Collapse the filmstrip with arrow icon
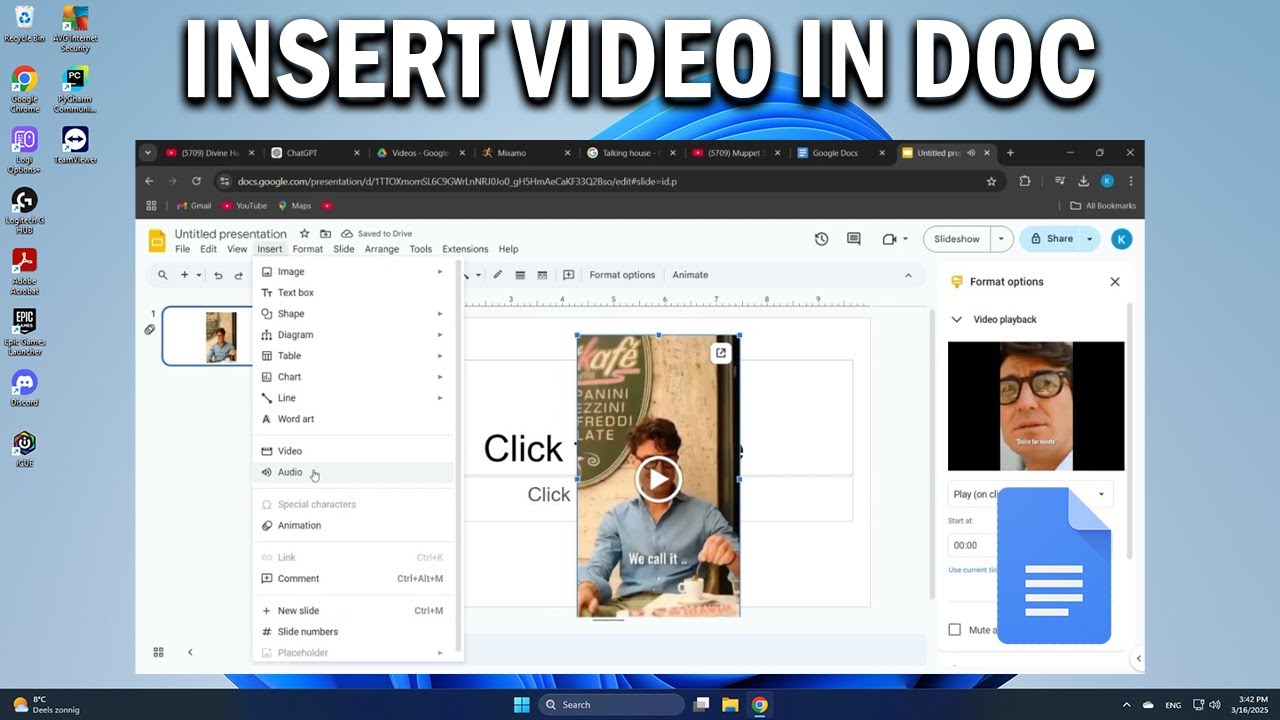Screen dimensions: 1280x720 point(190,652)
